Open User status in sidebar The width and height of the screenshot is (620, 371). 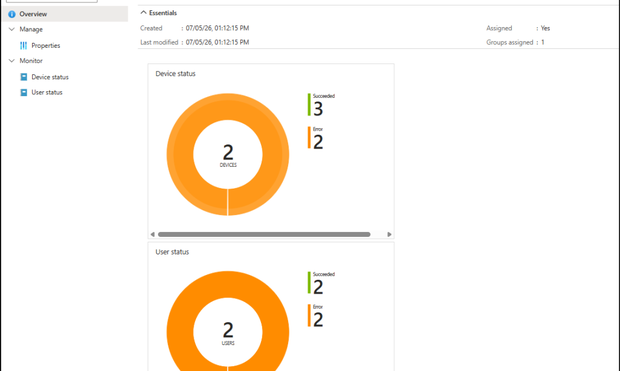(47, 92)
